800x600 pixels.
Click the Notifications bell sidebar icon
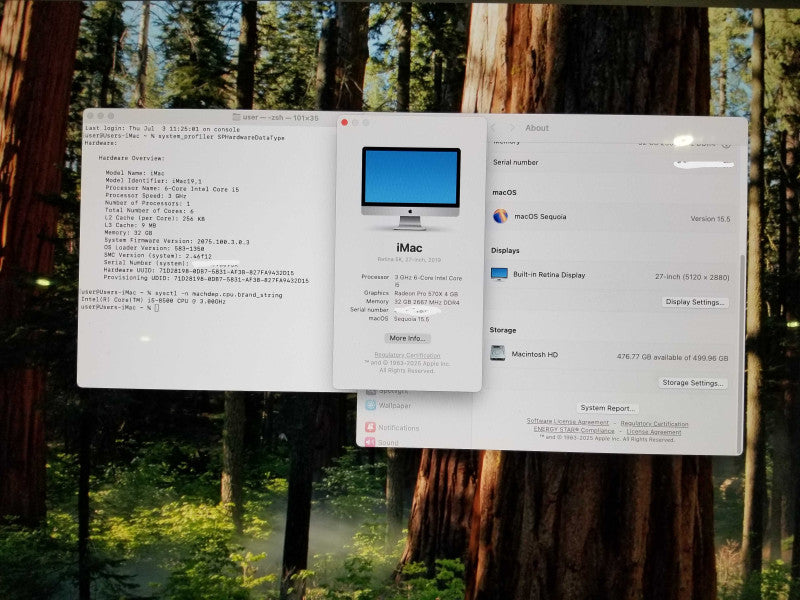click(370, 428)
